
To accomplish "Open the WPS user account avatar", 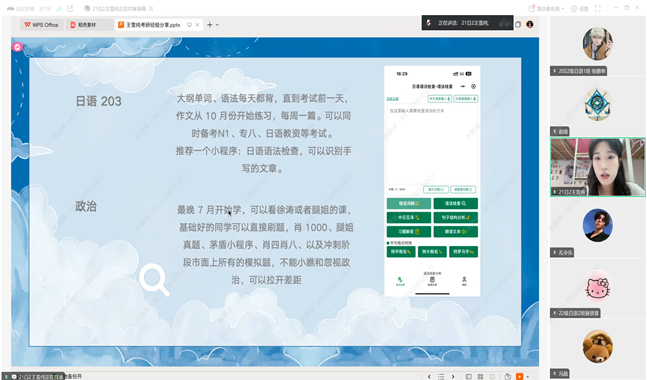I will tap(530, 24).
